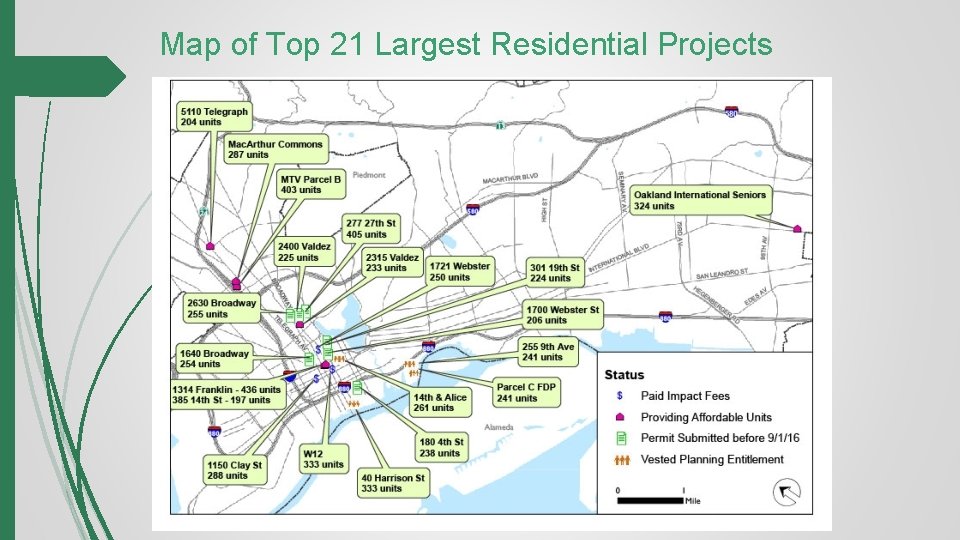Click the I-880 shield near Hegenberger Rd
Image resolution: width=960 pixels, height=540 pixels.
(x=666, y=317)
